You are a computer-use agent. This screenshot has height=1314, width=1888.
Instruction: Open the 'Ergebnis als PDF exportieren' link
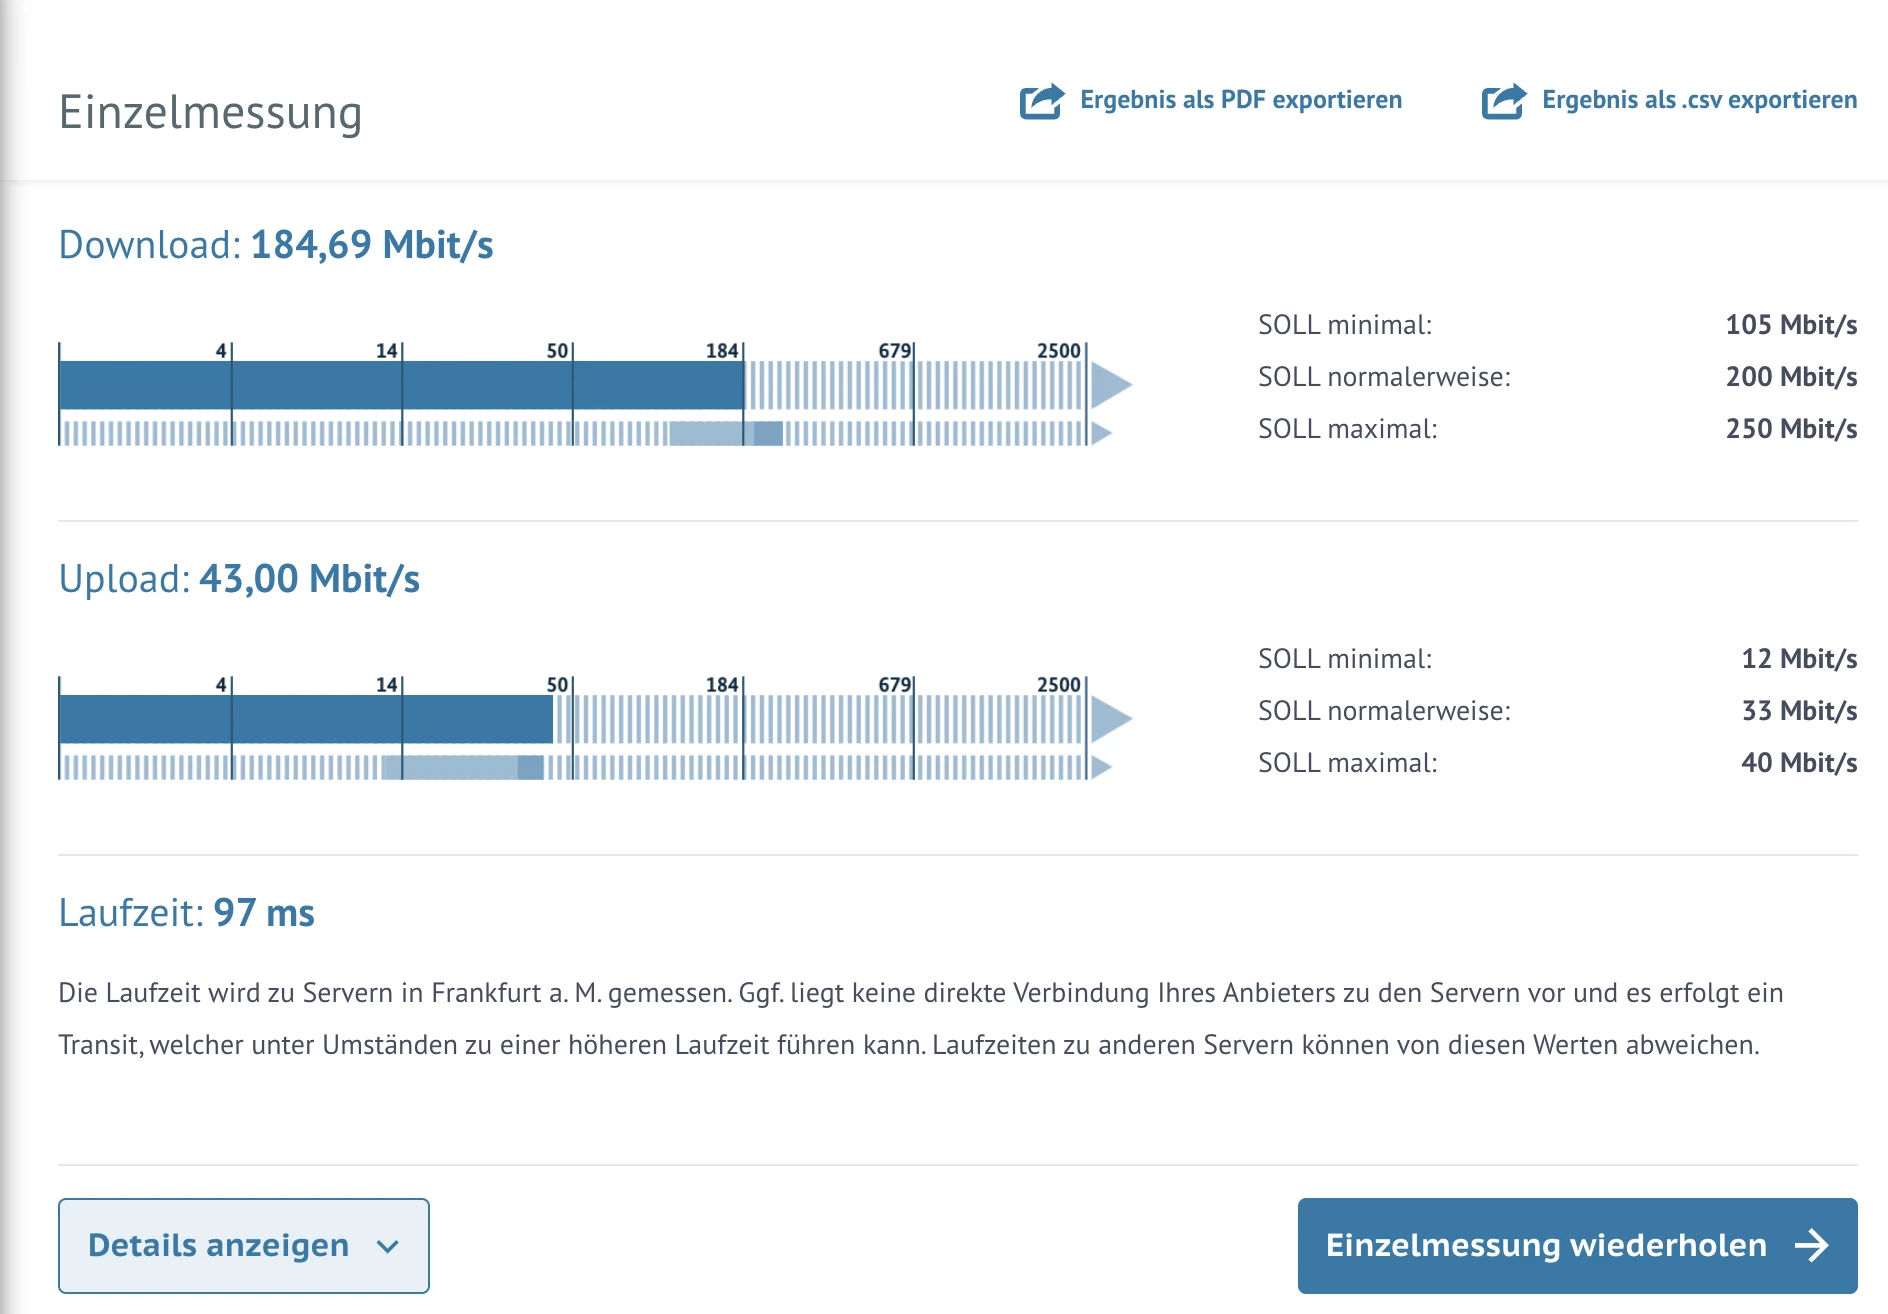click(x=1240, y=100)
